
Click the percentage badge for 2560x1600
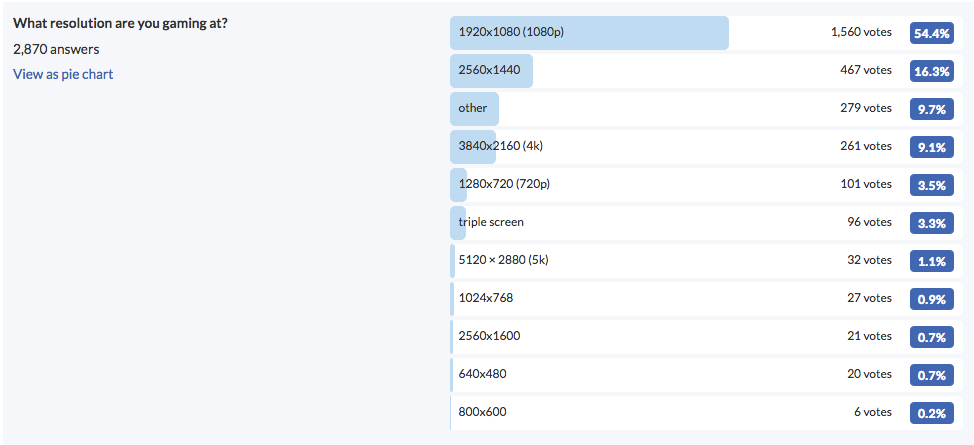click(930, 337)
